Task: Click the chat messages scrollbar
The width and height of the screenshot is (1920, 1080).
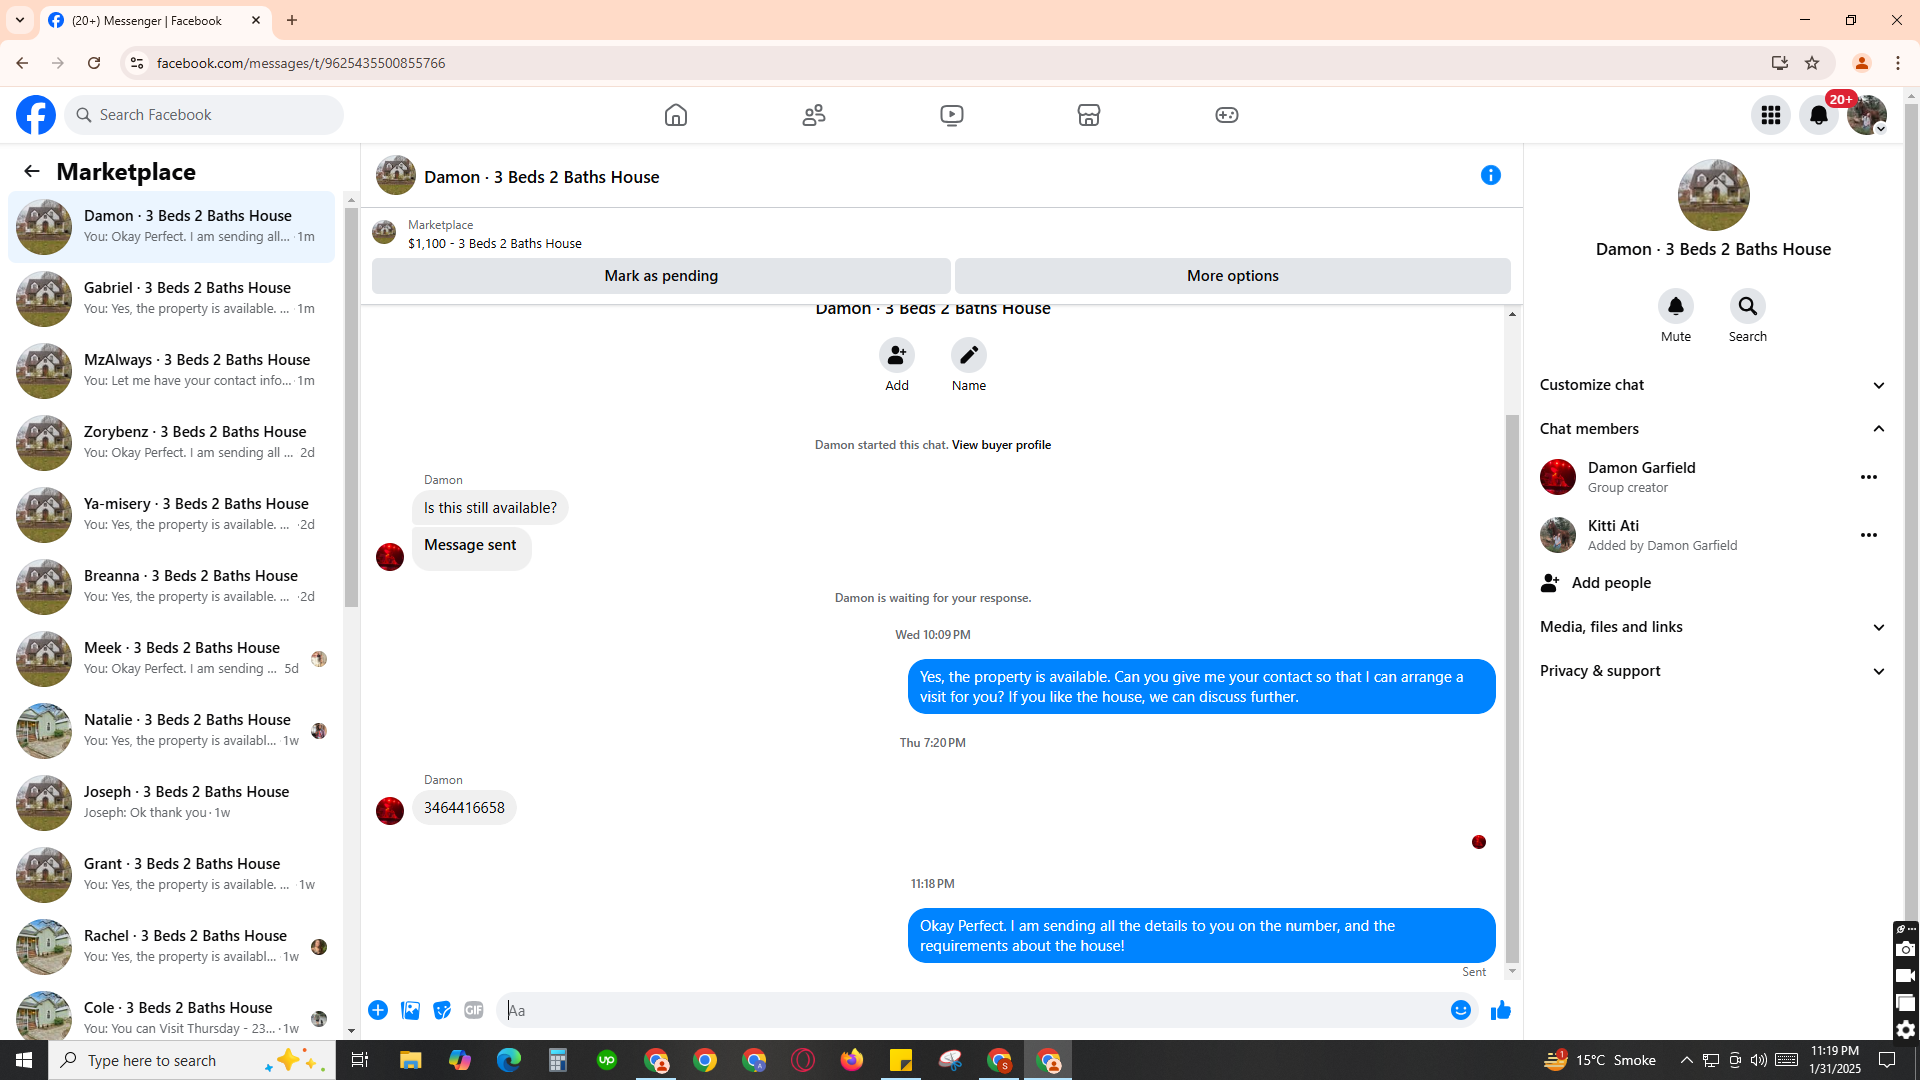Action: (1512, 689)
